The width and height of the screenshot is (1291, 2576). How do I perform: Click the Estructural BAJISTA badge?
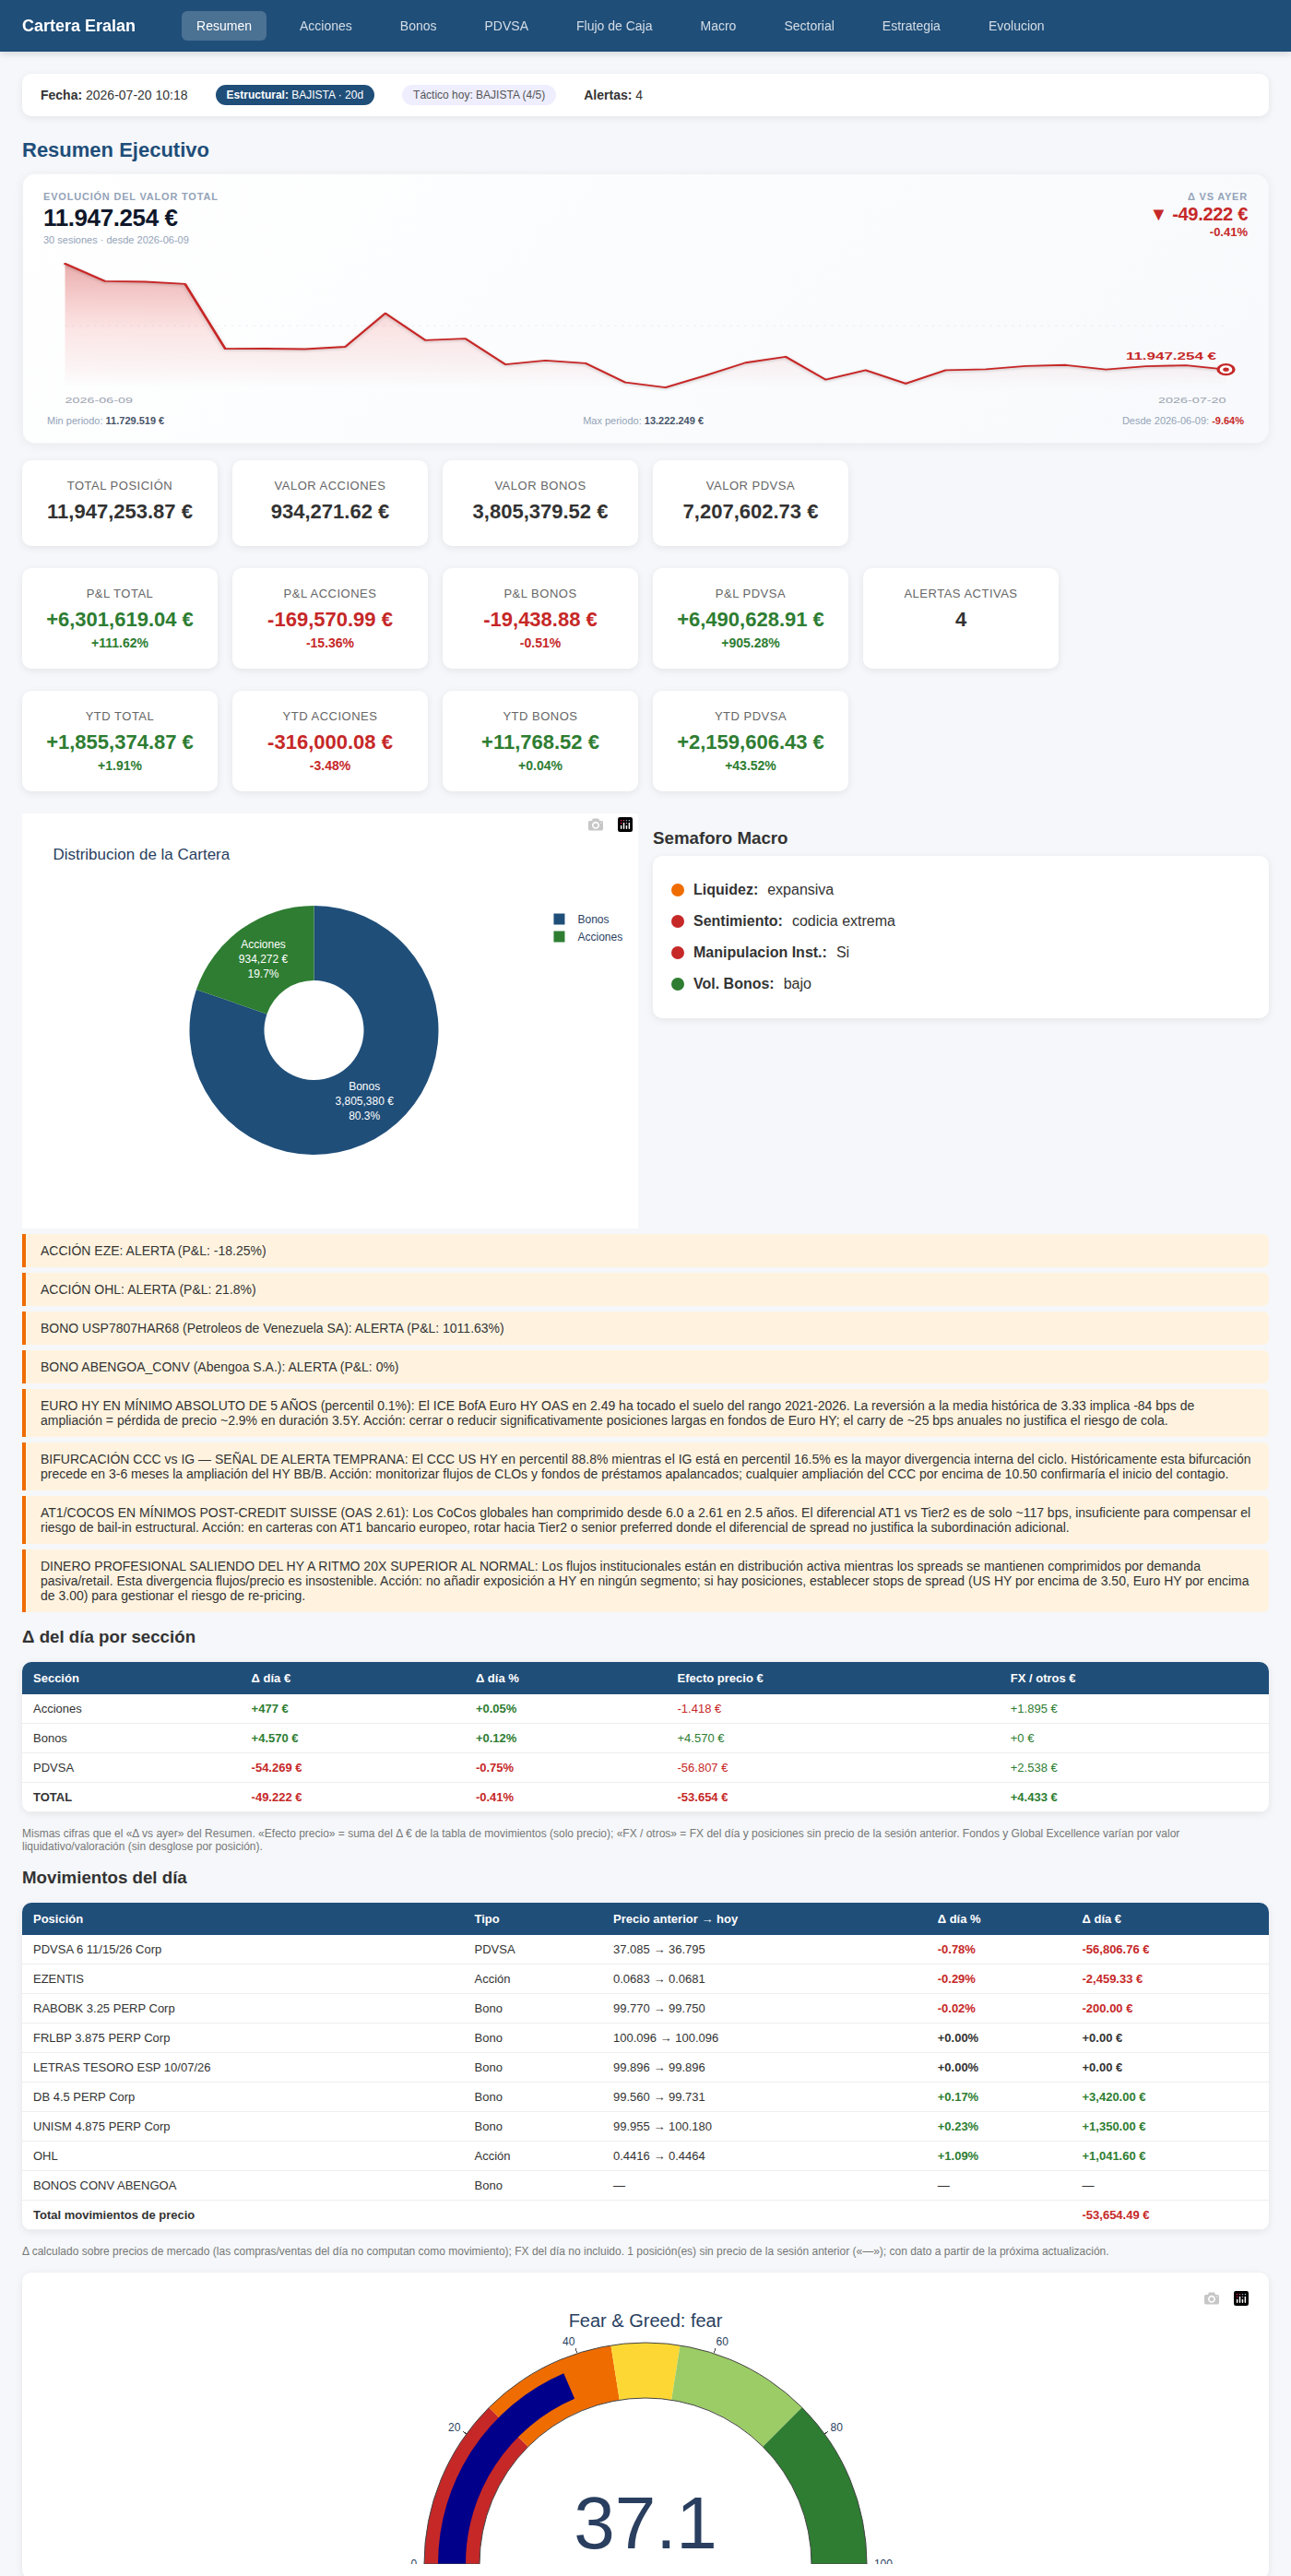(x=295, y=95)
